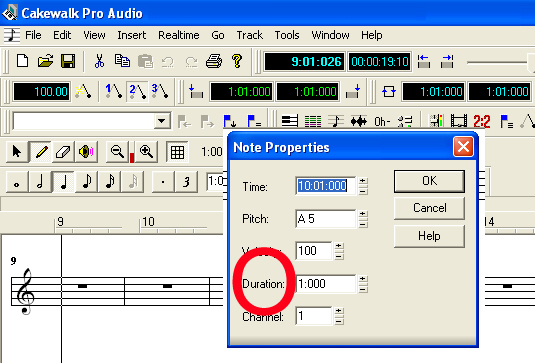The image size is (535, 363).
Task: Open the View menu
Action: 94,35
